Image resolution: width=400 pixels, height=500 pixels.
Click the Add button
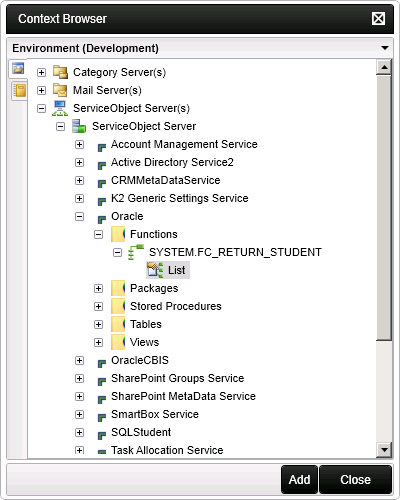[299, 479]
